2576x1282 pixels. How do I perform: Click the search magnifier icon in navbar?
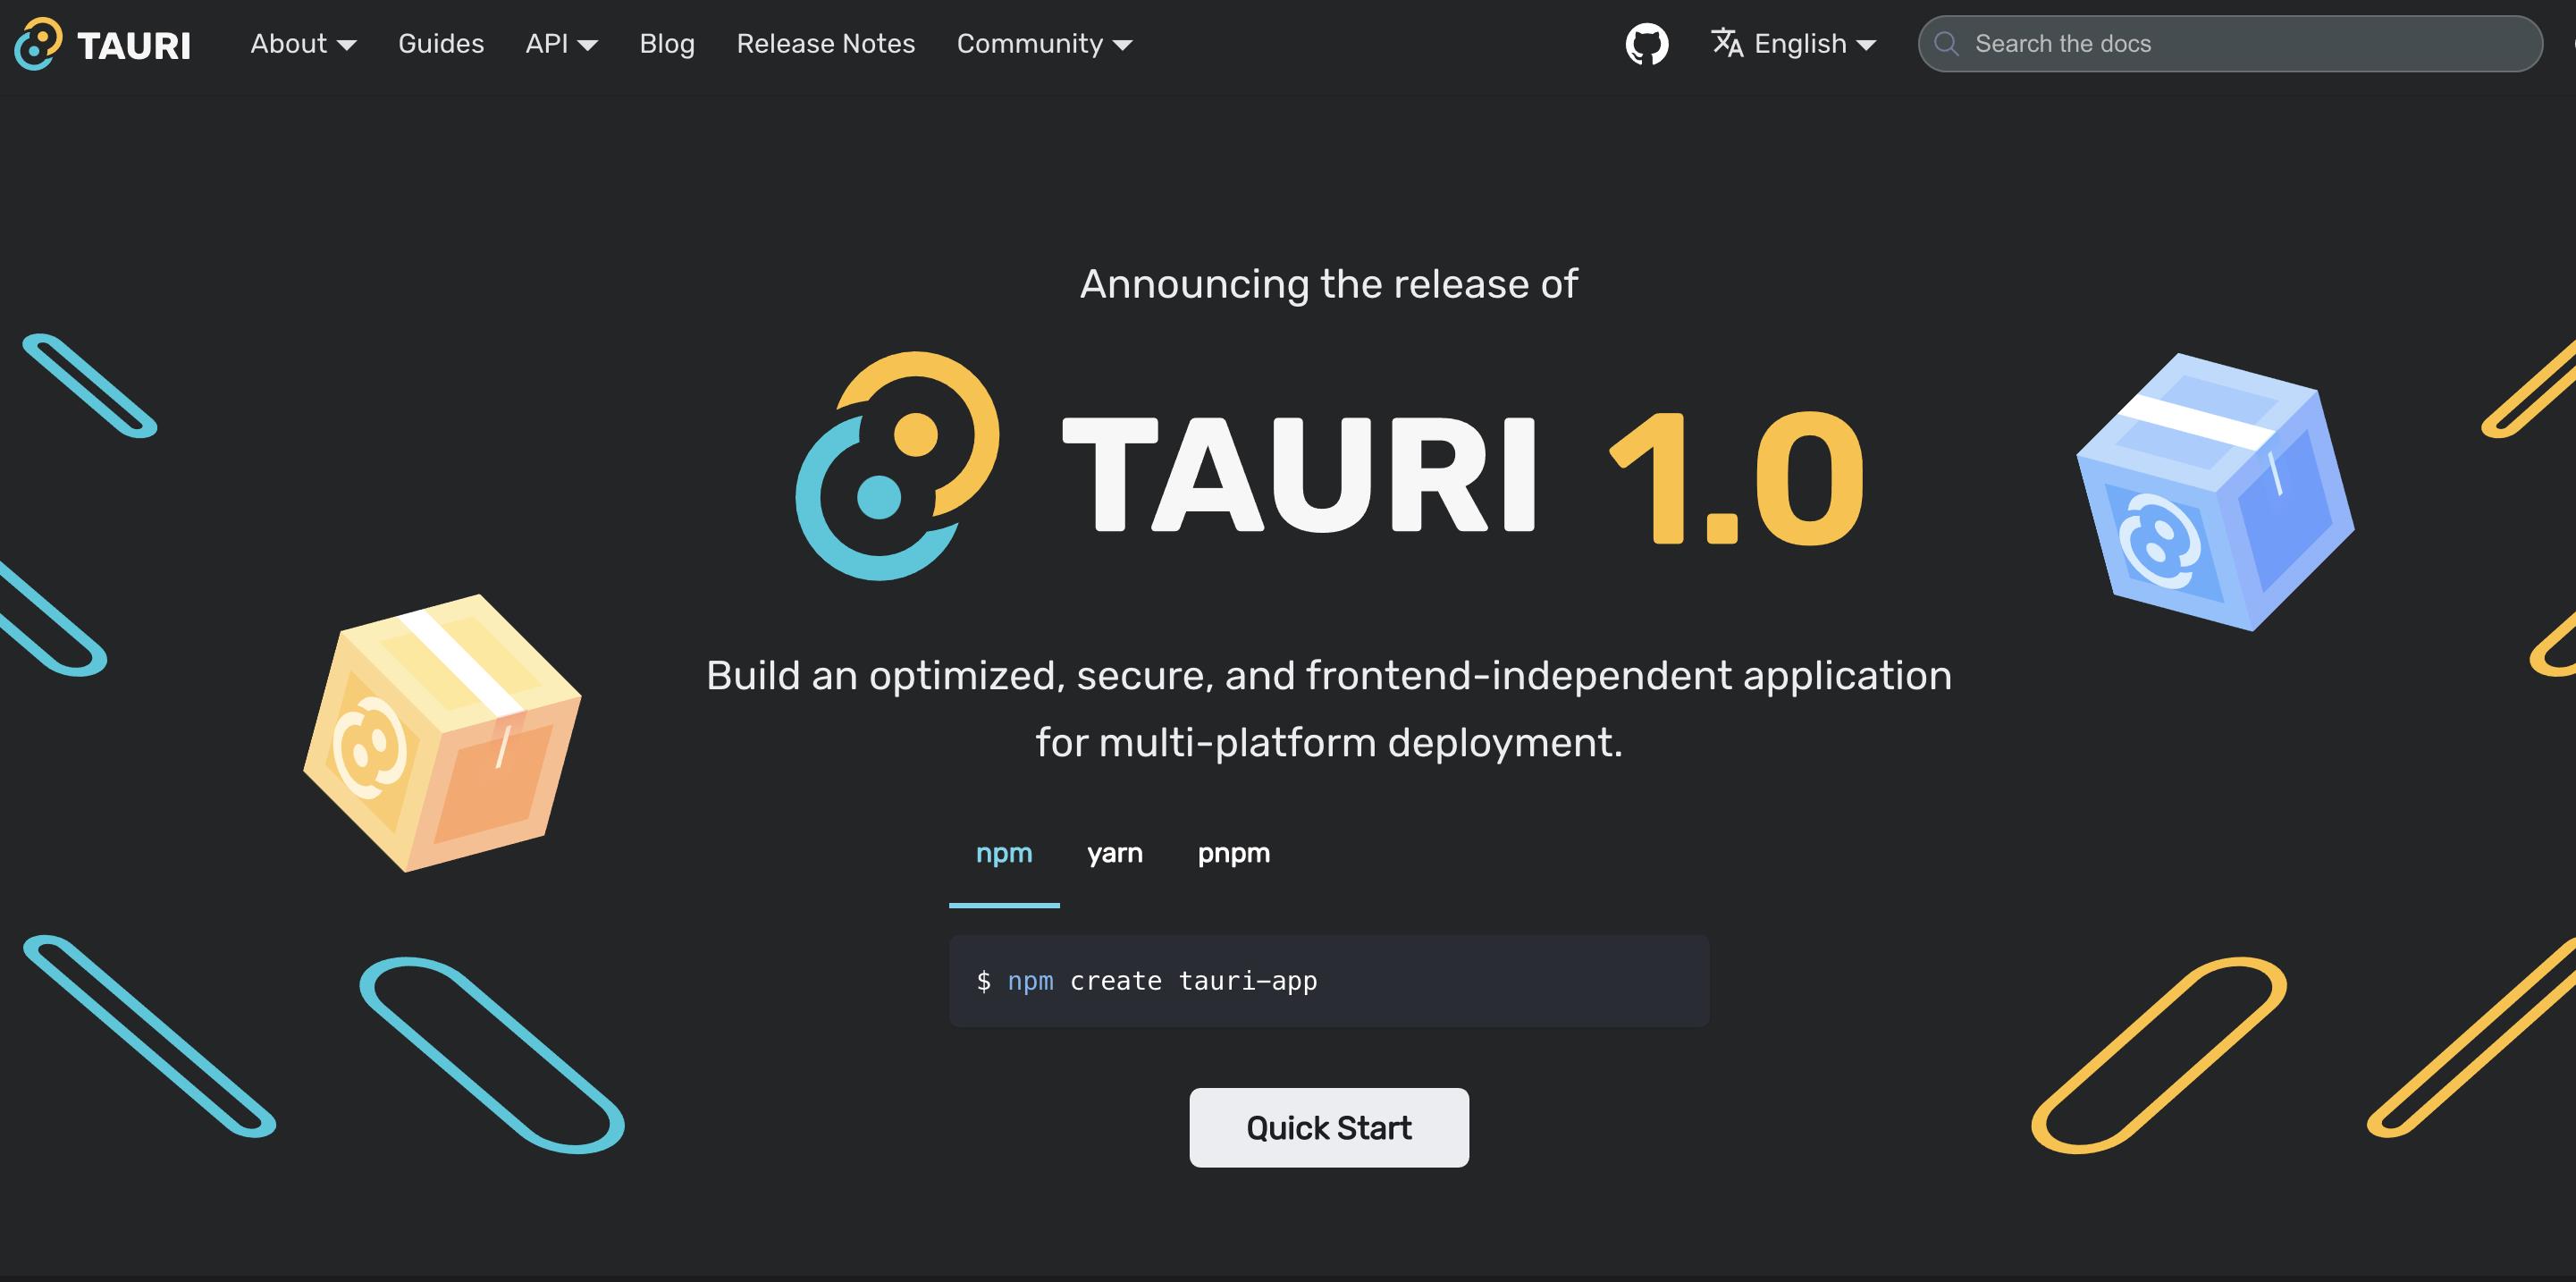coord(1949,43)
